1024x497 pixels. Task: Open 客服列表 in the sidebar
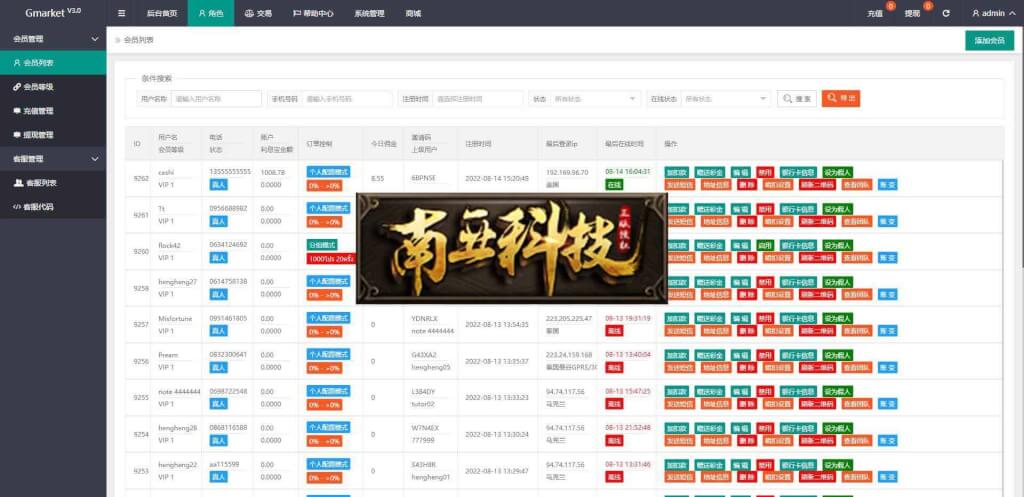click(53, 183)
